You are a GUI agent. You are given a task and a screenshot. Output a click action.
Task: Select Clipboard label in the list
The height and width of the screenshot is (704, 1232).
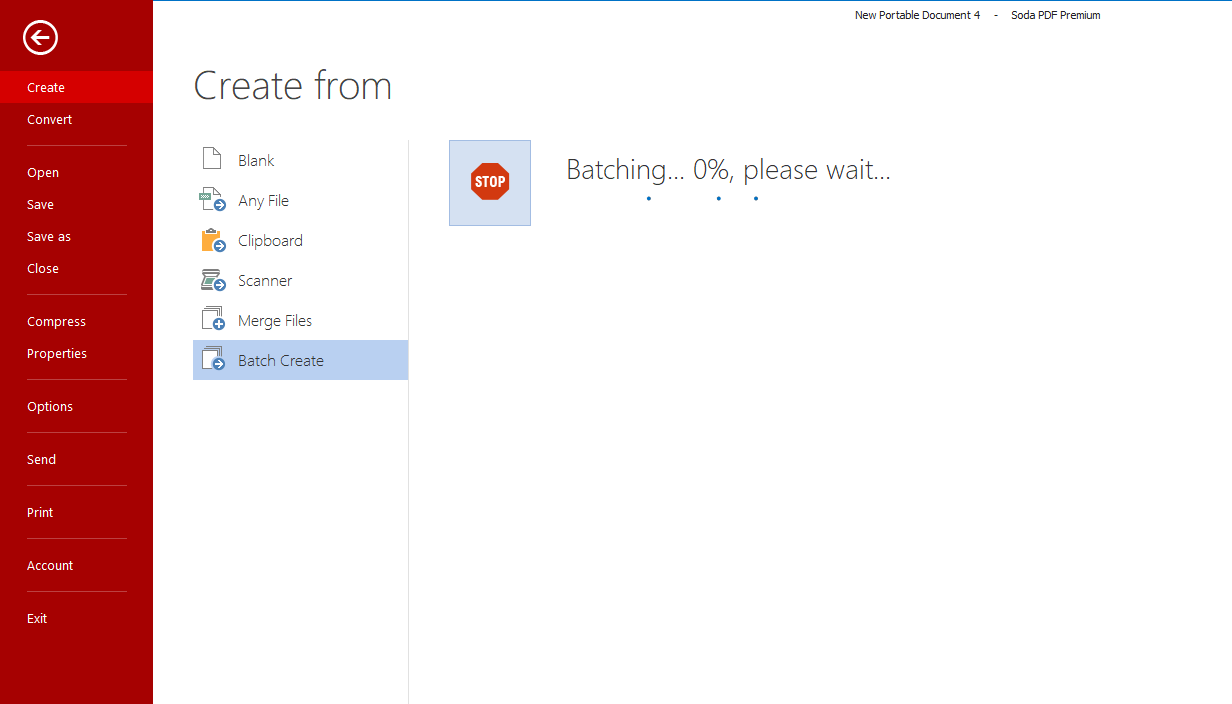[x=270, y=240]
